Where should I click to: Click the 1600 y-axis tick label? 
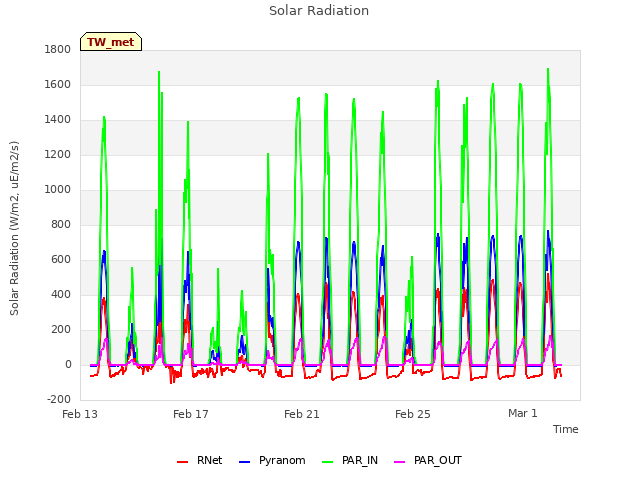(58, 84)
